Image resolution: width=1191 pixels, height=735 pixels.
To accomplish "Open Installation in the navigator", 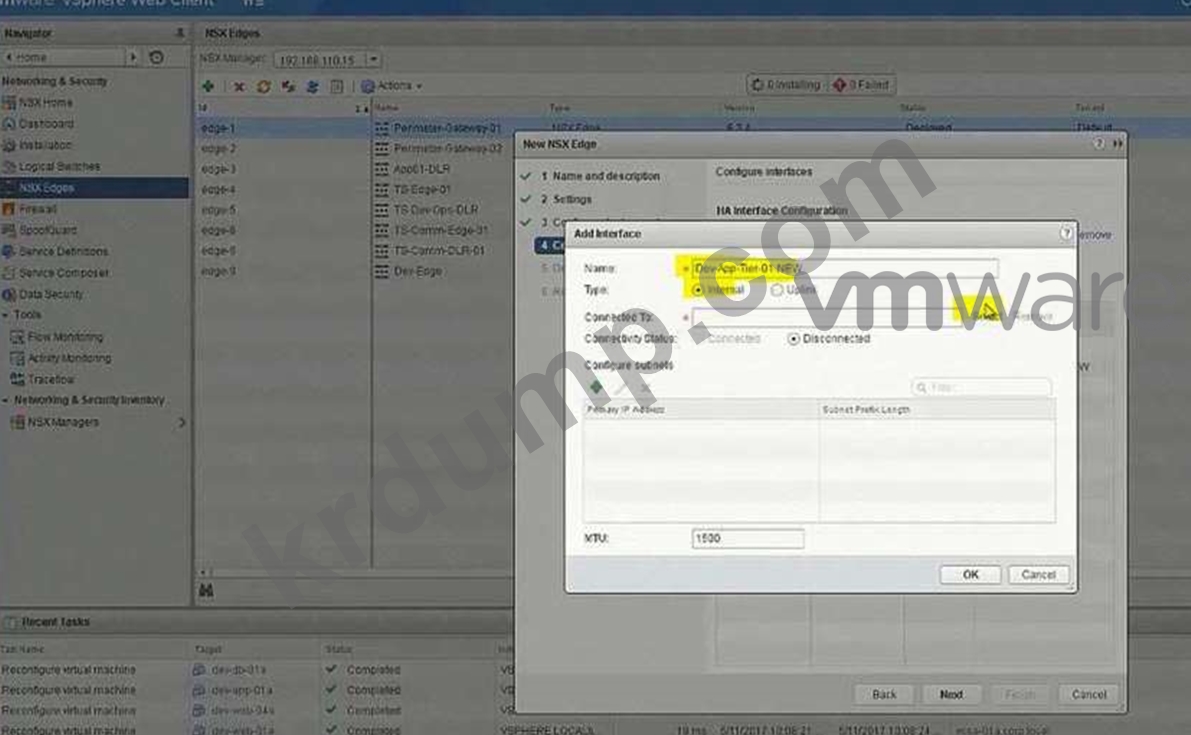I will 45,145.
